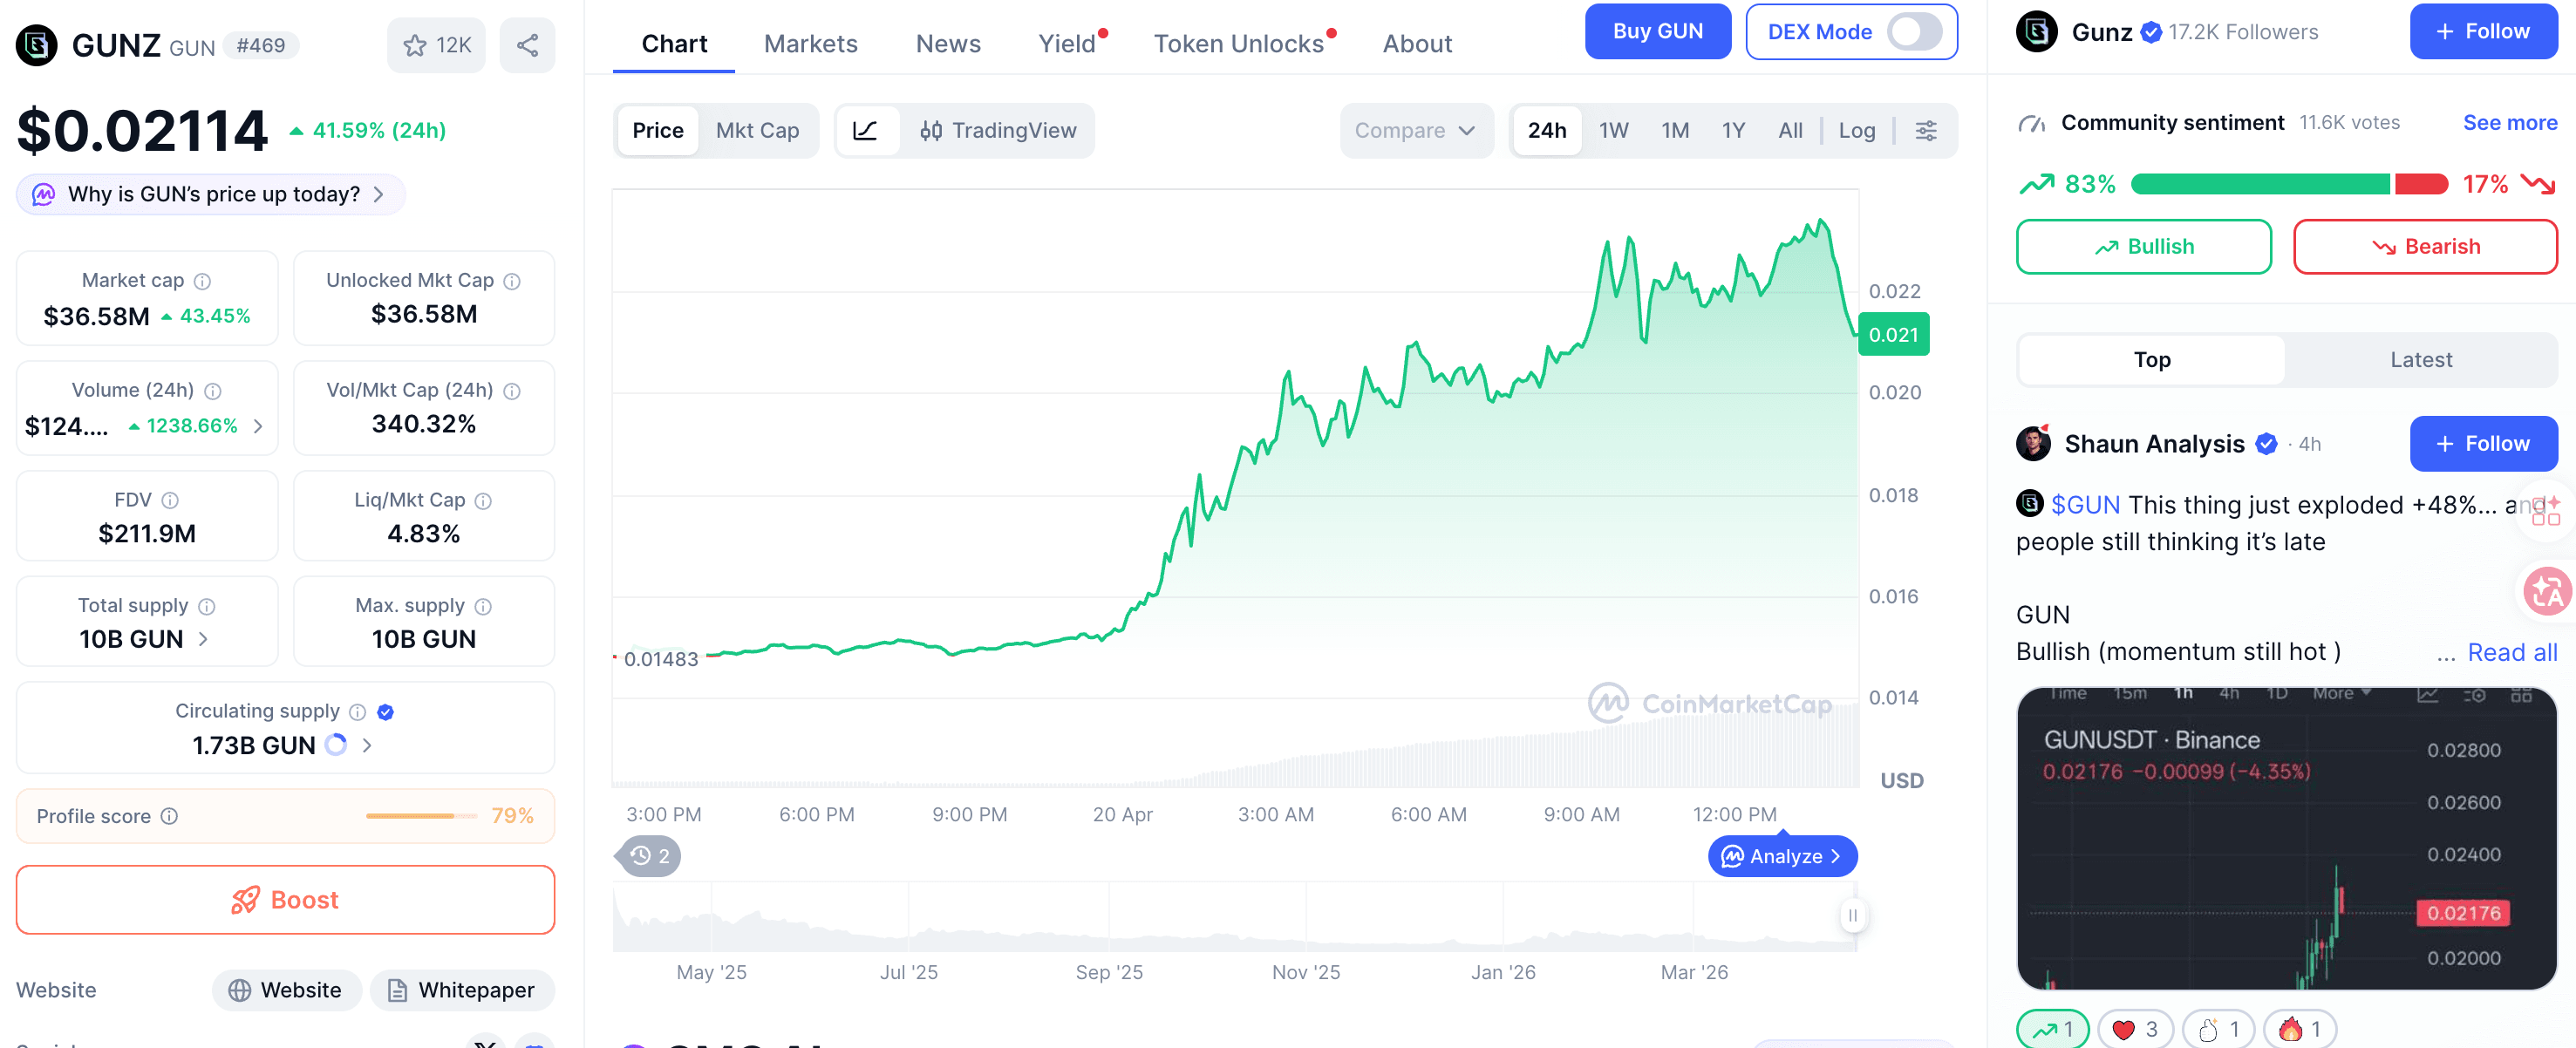Open Vol/Mkt Cap (24h) info icon

pyautogui.click(x=512, y=391)
